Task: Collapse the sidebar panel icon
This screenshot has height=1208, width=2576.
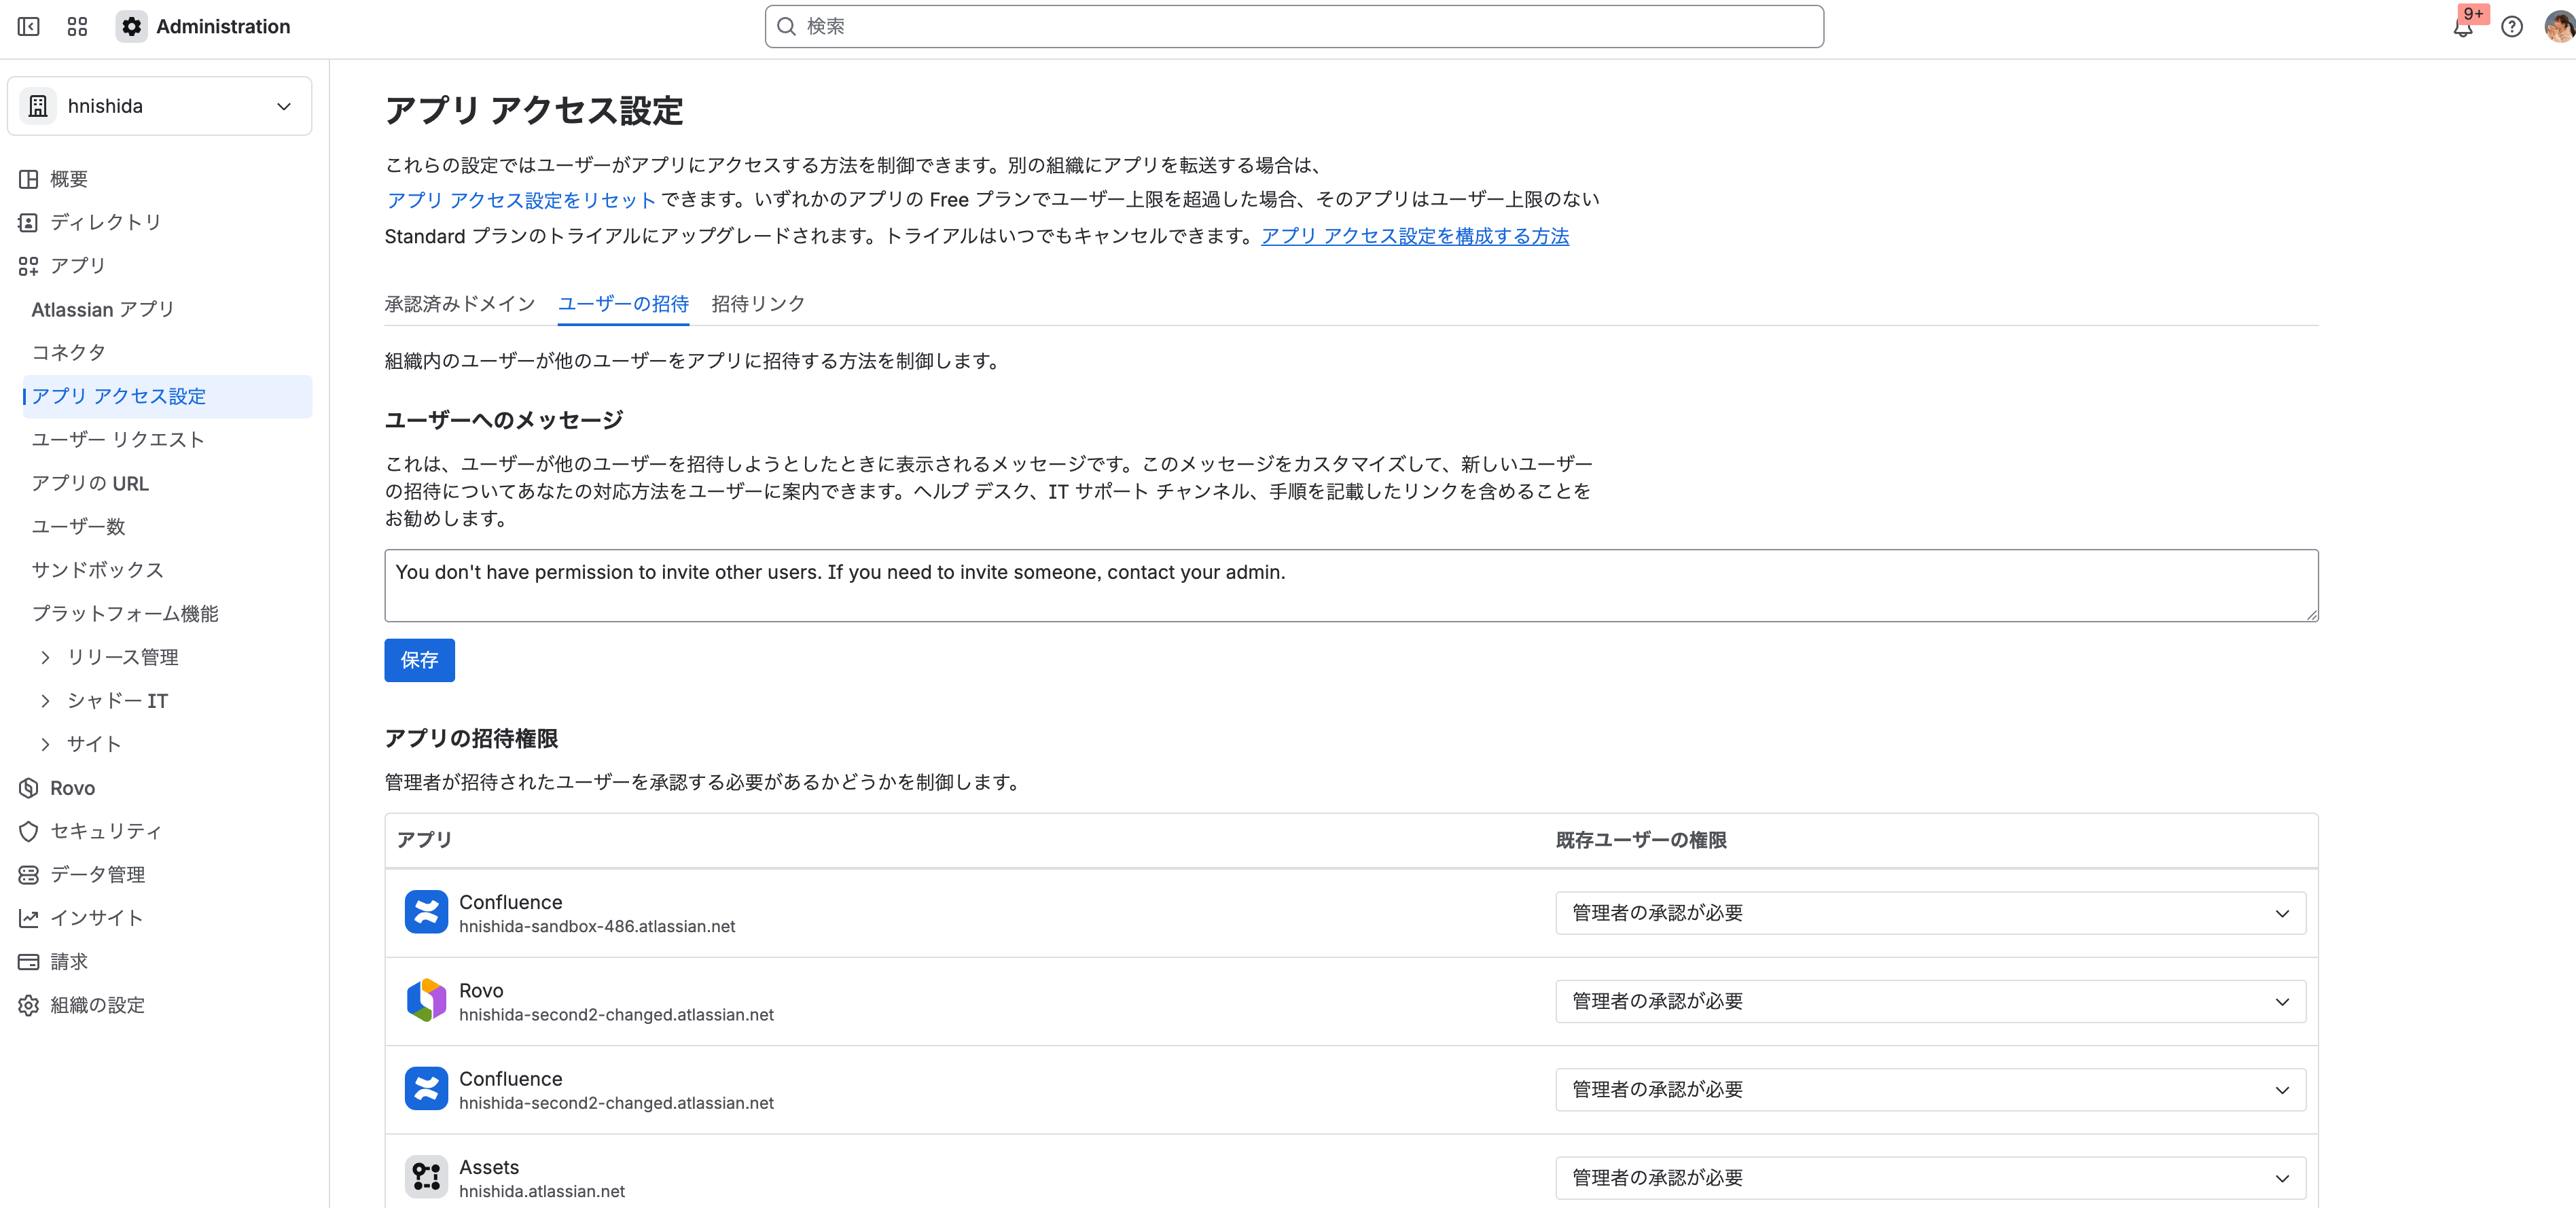Action: click(29, 27)
